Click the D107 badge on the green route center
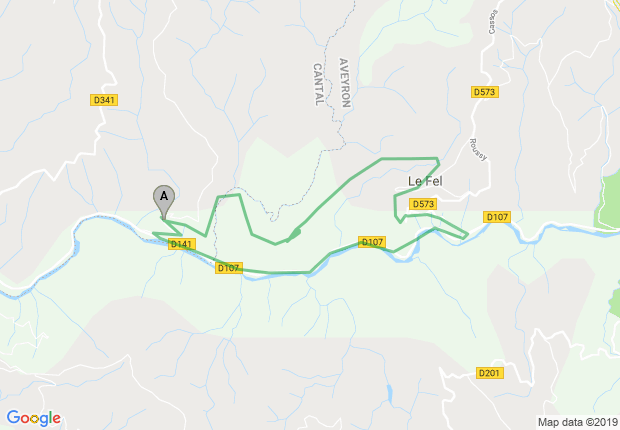This screenshot has width=620, height=430. pos(372,242)
